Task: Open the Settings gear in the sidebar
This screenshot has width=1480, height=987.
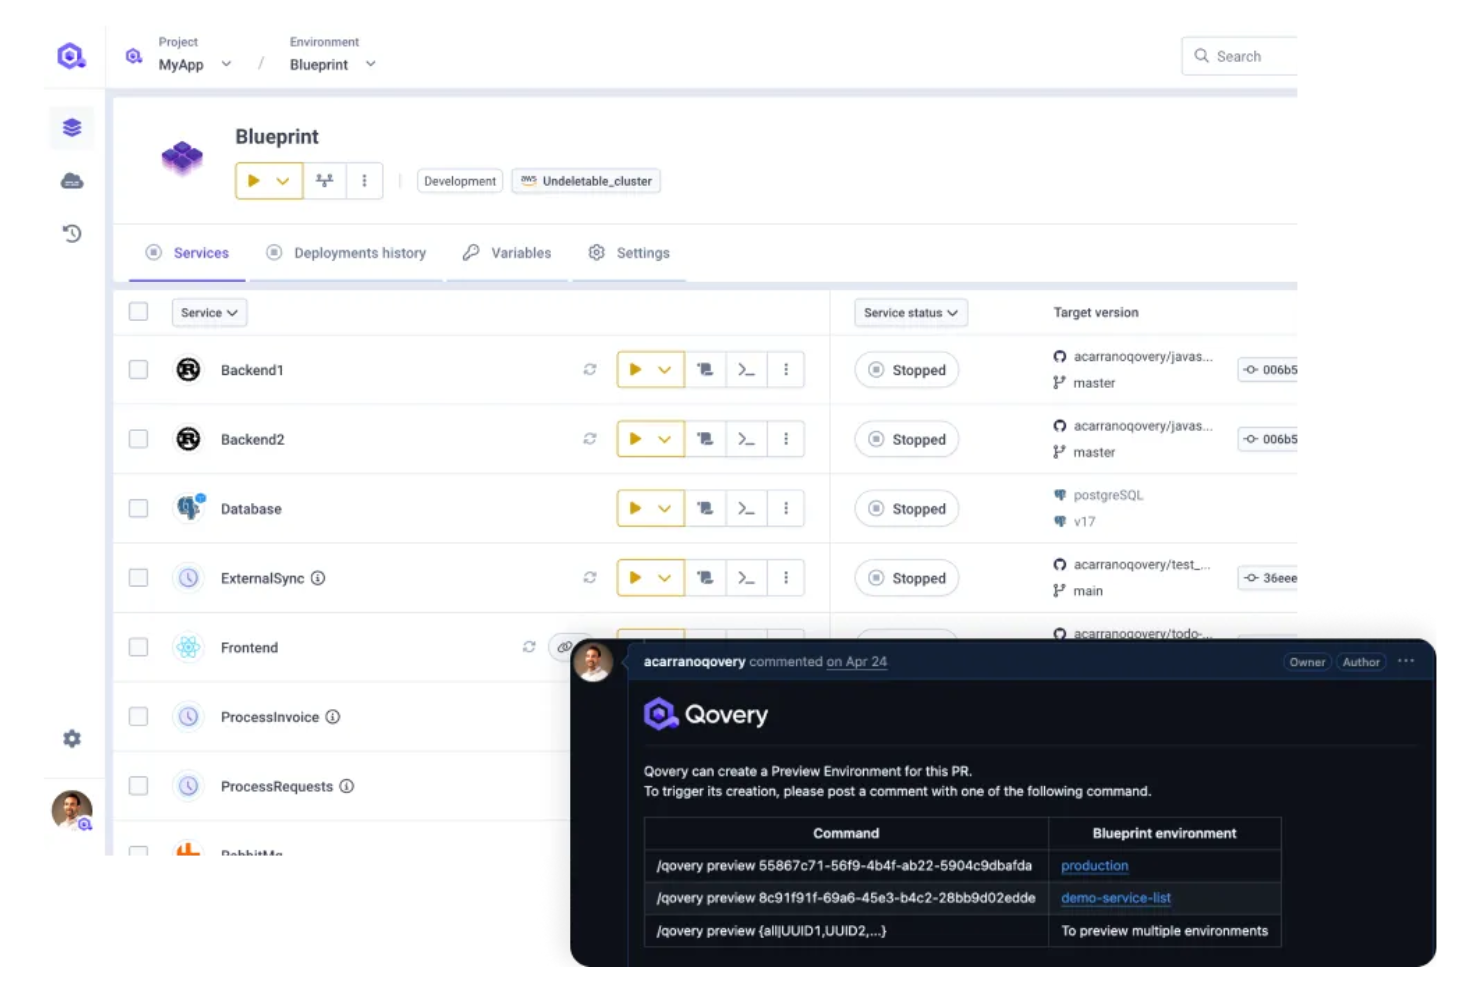Action: [71, 738]
